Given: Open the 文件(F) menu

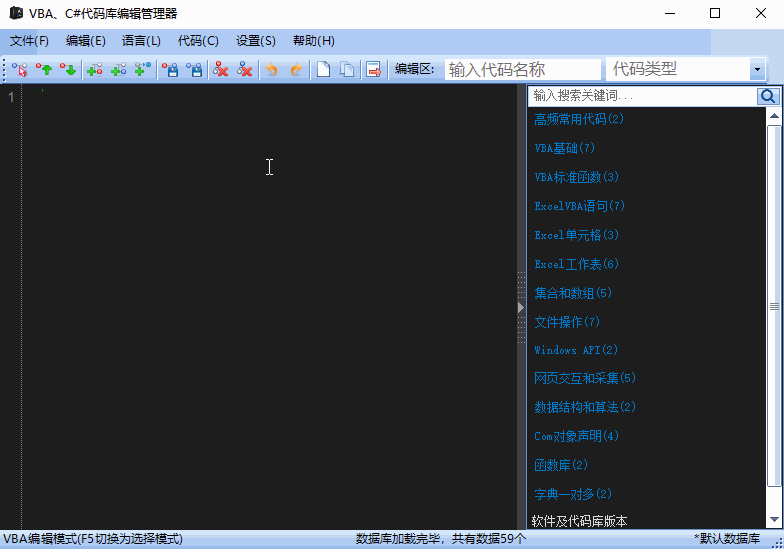Looking at the screenshot, I should coord(29,41).
